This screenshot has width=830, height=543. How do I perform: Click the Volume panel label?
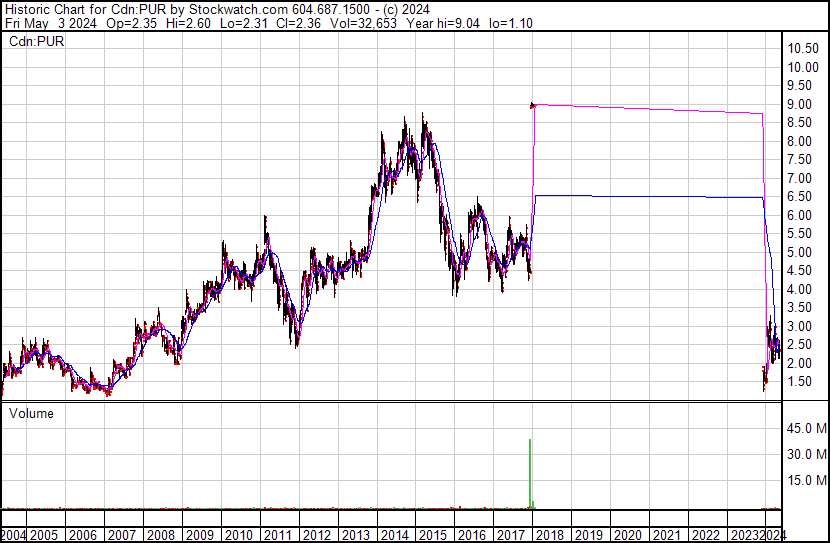31,413
